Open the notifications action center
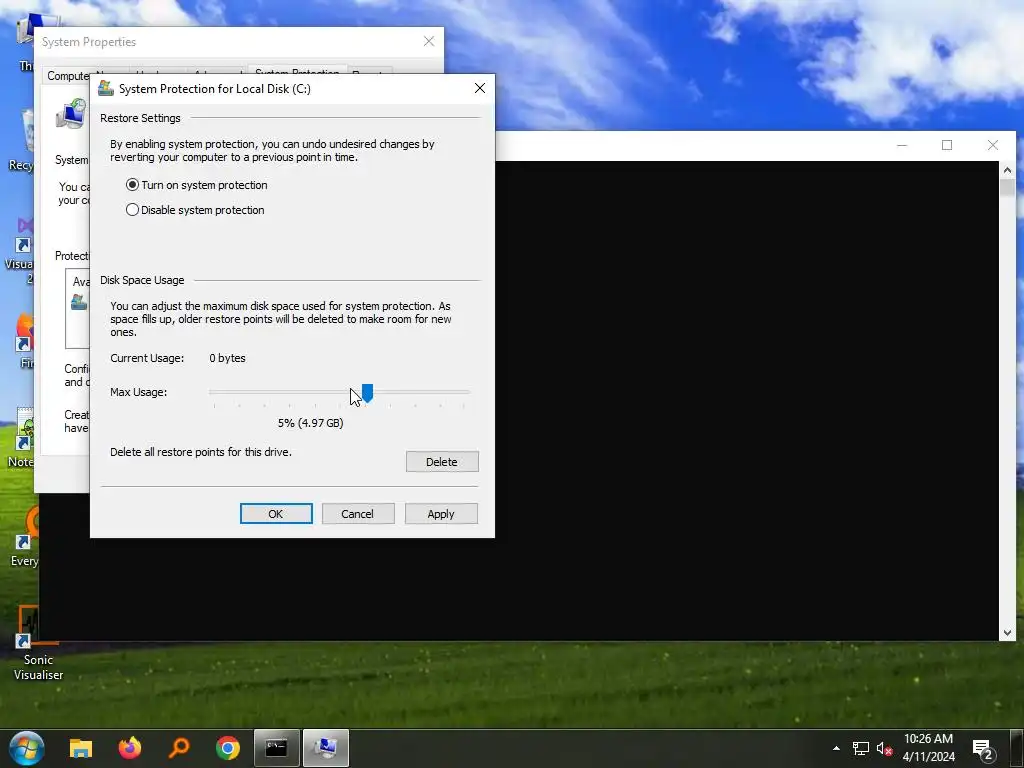The width and height of the screenshot is (1024, 768). pos(983,749)
